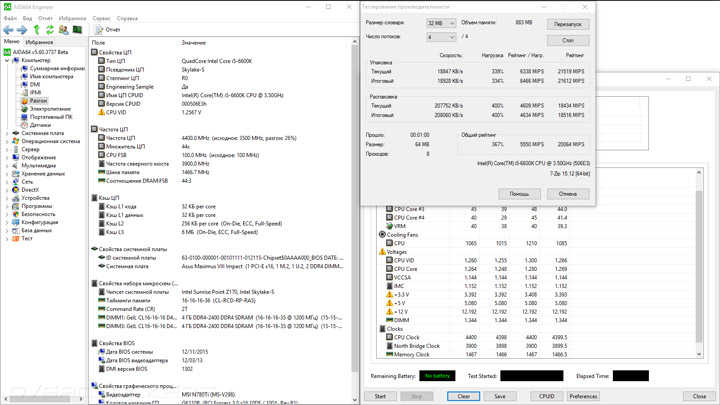
Task: Select Электропитание in the computer tree
Action: point(50,109)
